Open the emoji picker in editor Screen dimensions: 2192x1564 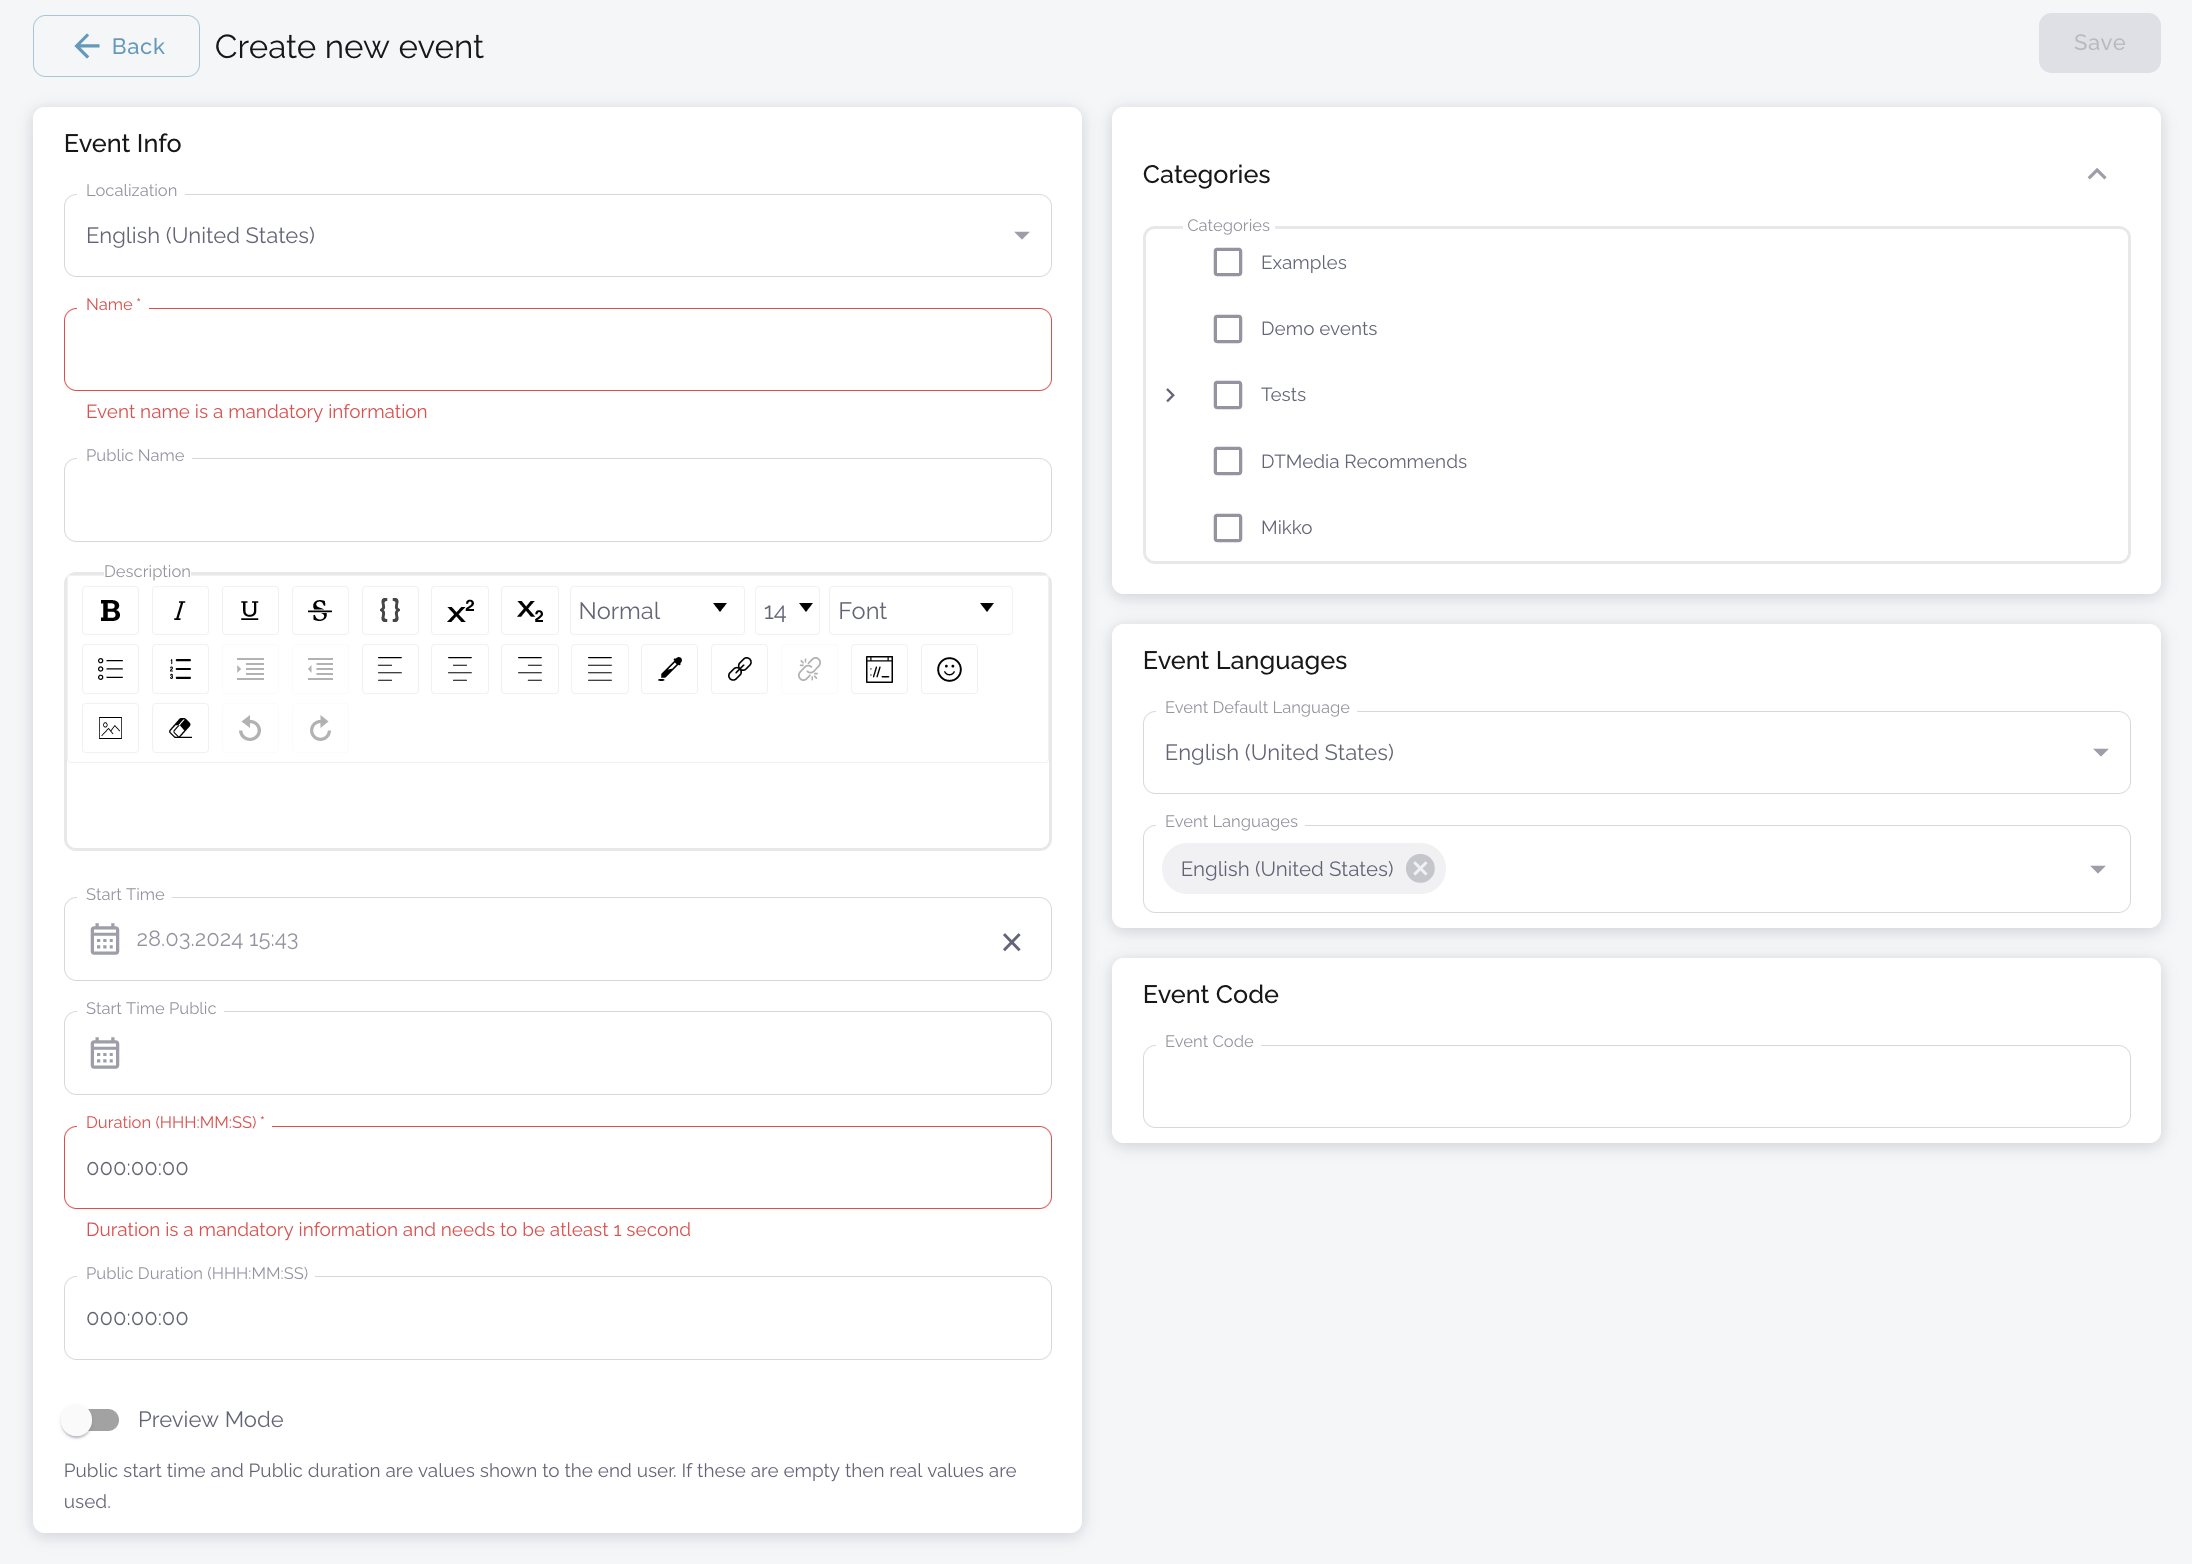[949, 669]
